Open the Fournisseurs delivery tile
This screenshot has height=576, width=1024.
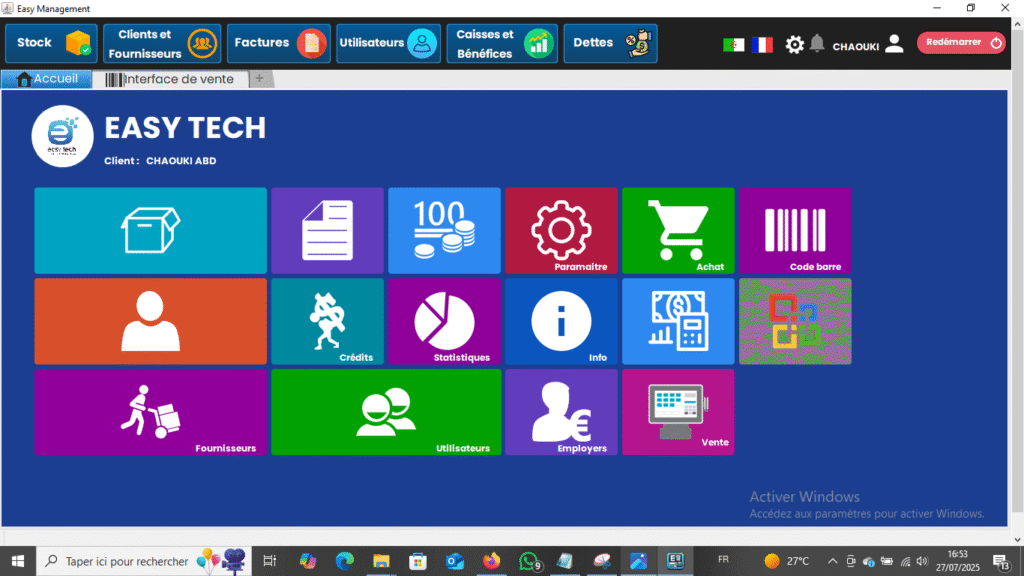(151, 412)
